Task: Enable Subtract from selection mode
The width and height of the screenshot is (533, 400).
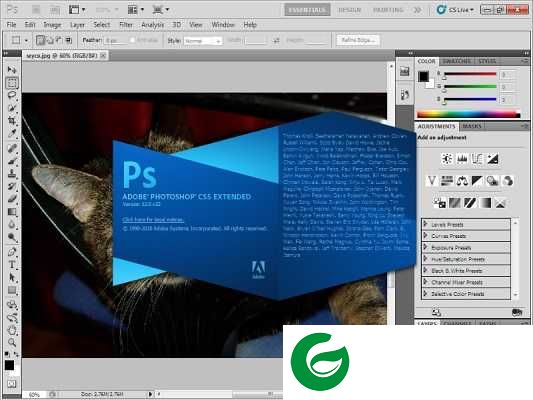Action: pyautogui.click(x=59, y=40)
